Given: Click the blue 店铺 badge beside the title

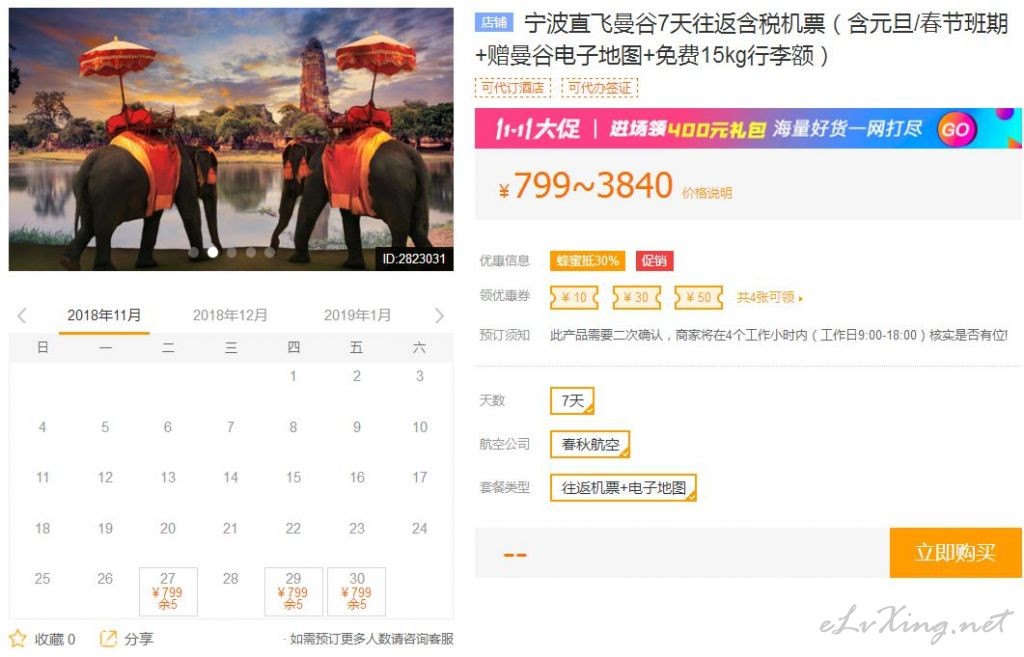Looking at the screenshot, I should (494, 23).
